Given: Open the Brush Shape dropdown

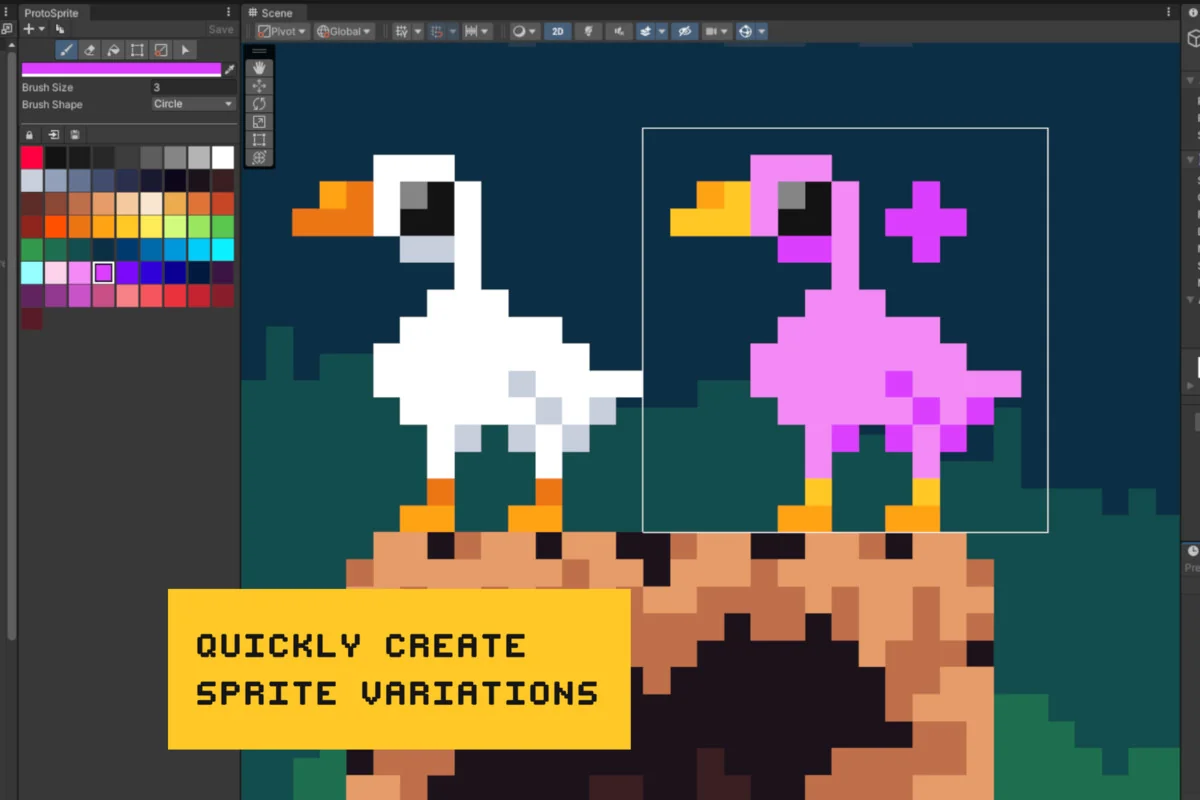Looking at the screenshot, I should [193, 104].
